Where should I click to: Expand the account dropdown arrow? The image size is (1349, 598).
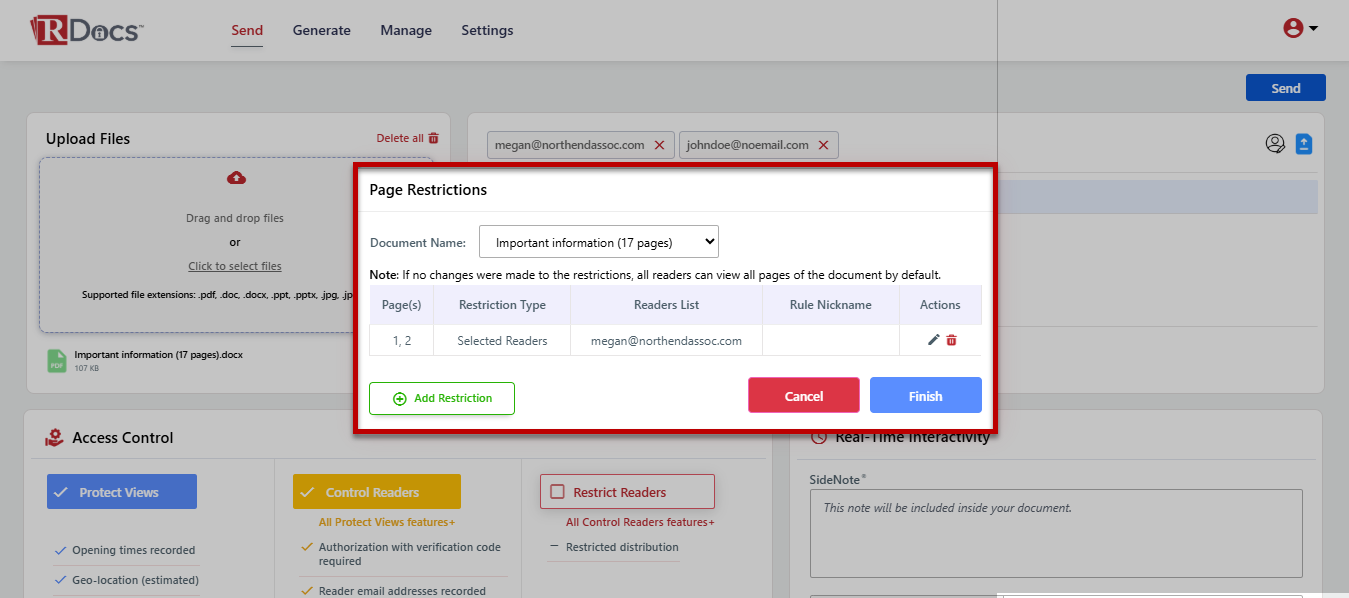tap(1313, 28)
